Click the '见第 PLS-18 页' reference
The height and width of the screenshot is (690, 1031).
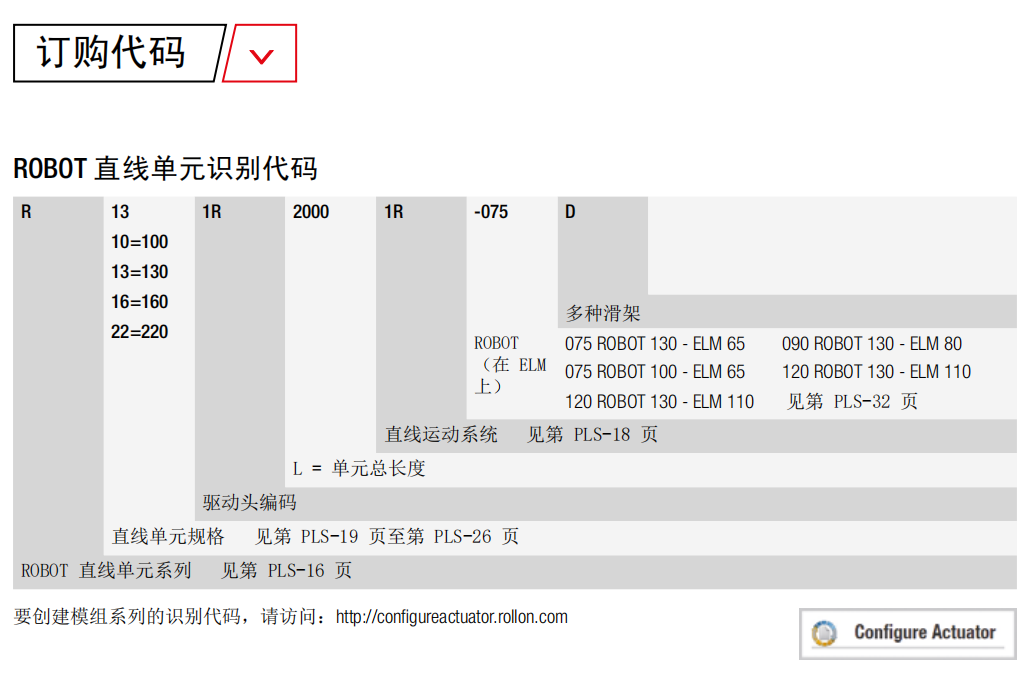[x=592, y=435]
